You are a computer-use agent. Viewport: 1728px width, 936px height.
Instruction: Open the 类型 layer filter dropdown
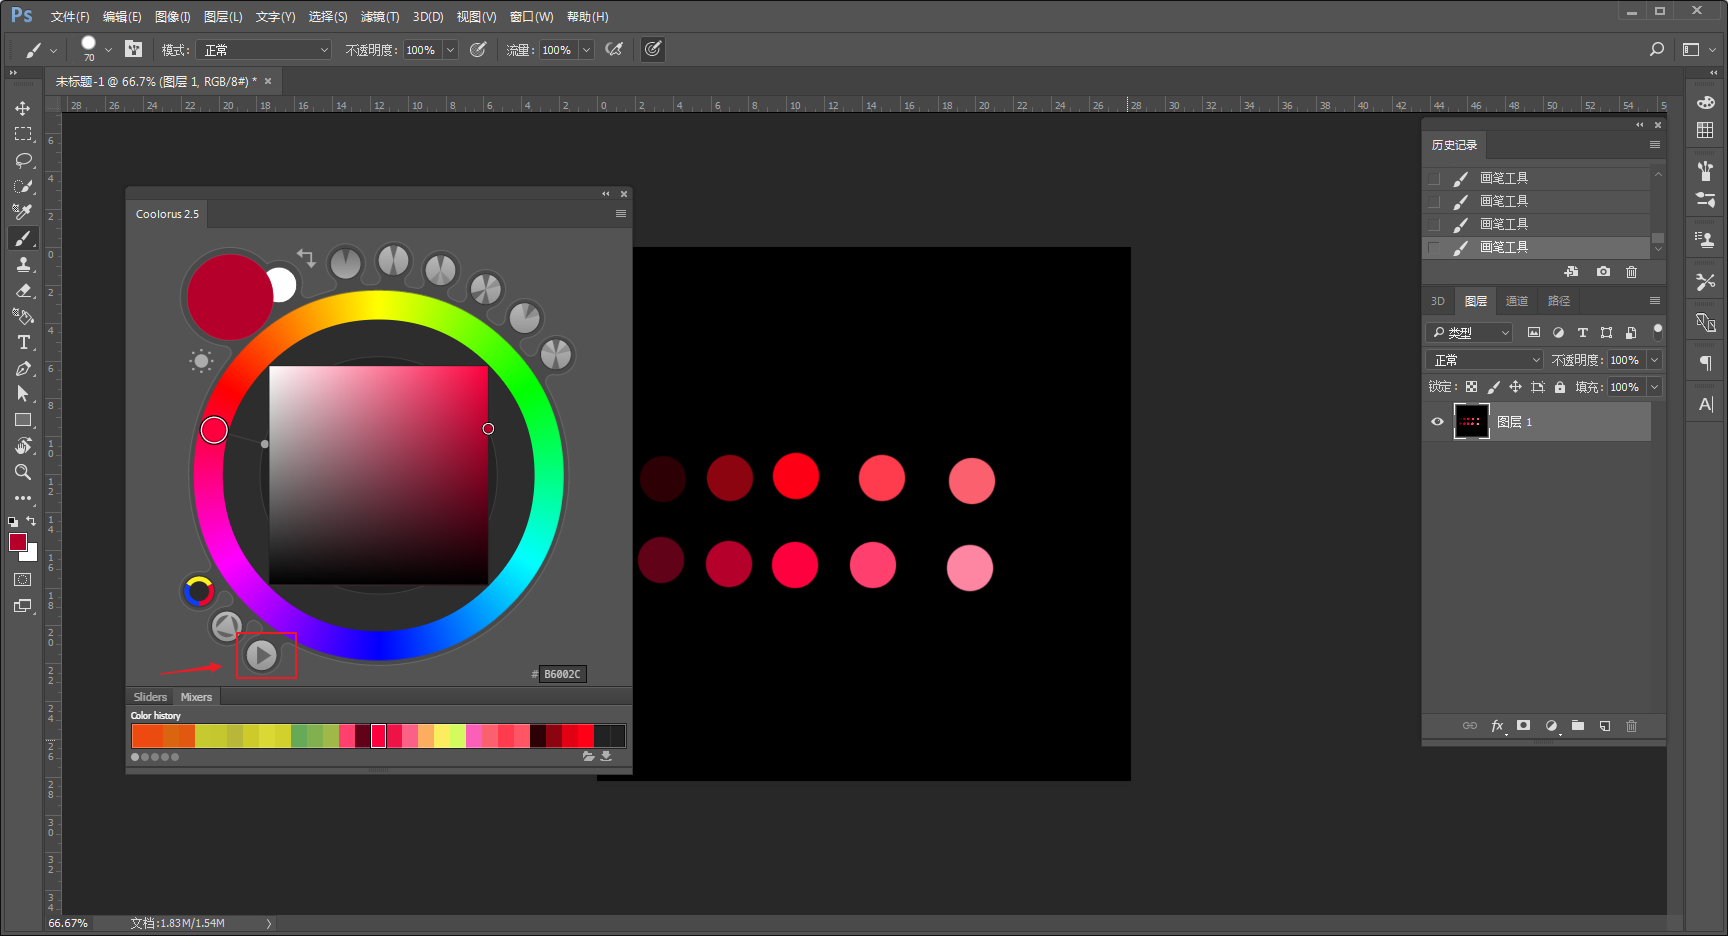tap(1469, 333)
